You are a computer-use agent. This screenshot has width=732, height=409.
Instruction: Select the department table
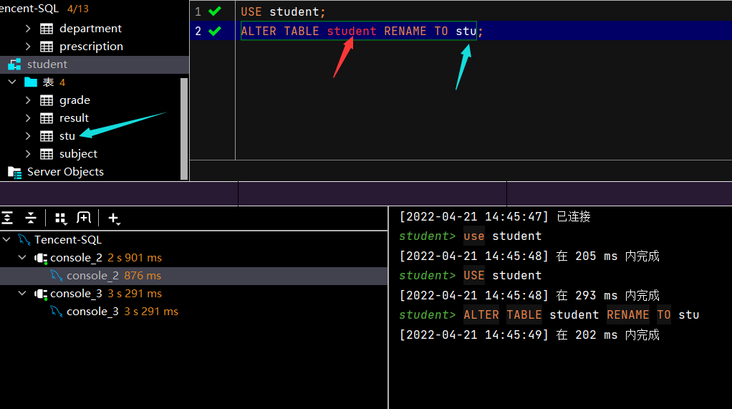[x=90, y=28]
